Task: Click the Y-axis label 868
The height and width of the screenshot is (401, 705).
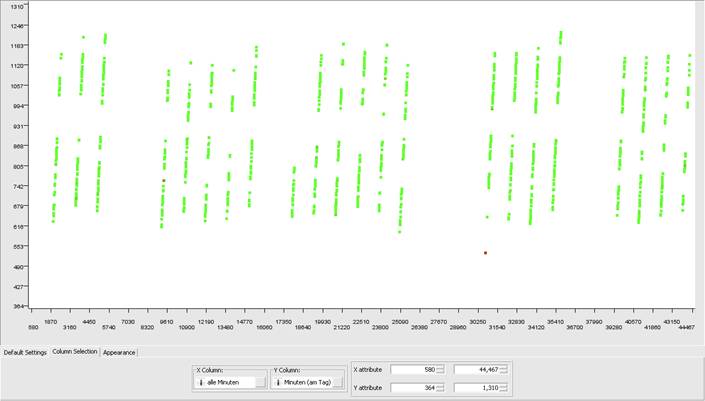Action: 18,146
